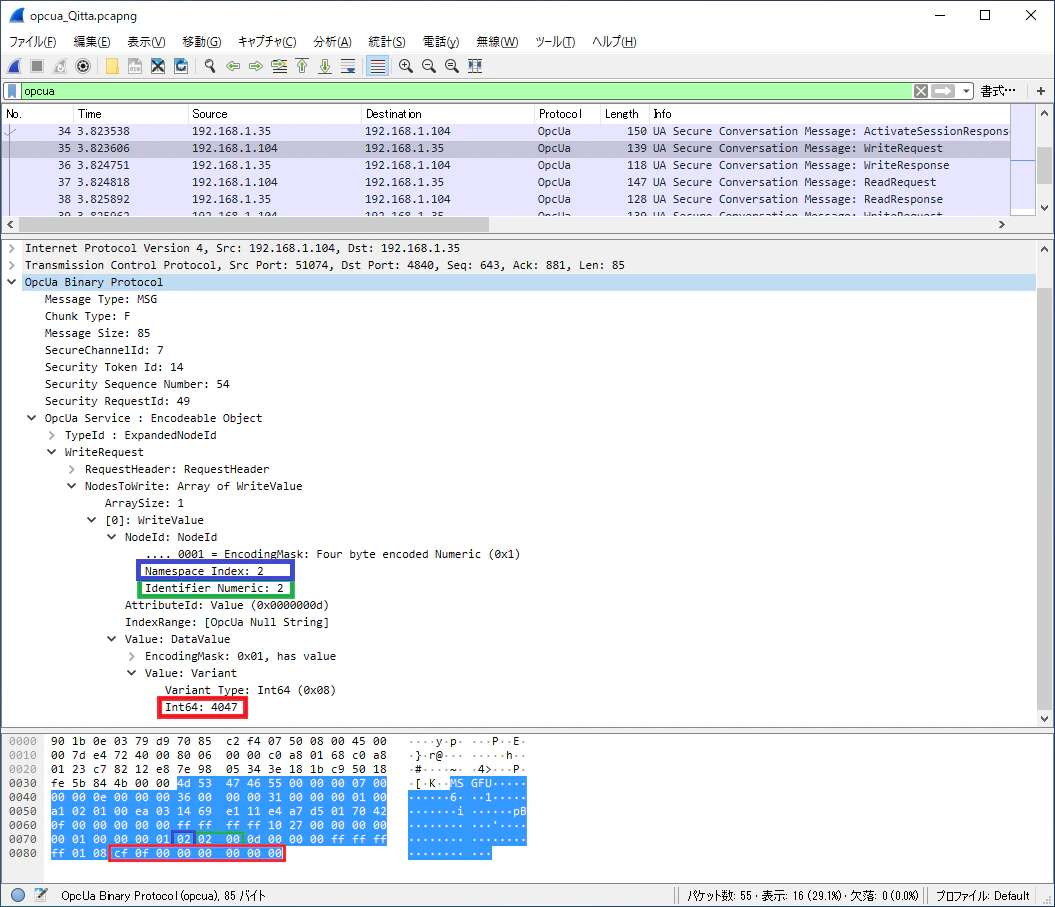Image resolution: width=1055 pixels, height=907 pixels.
Task: Save the capture file icon
Action: (135, 66)
